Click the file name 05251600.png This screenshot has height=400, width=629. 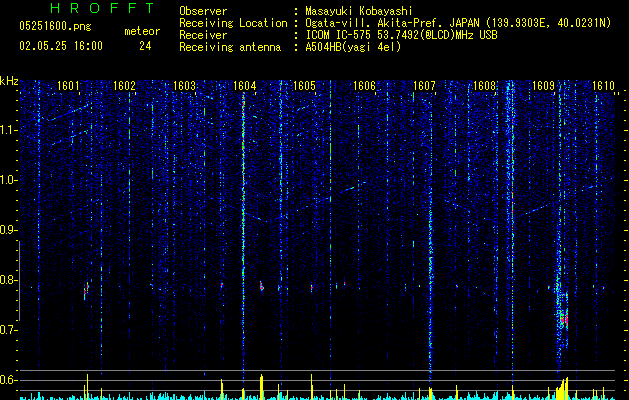[x=55, y=26]
